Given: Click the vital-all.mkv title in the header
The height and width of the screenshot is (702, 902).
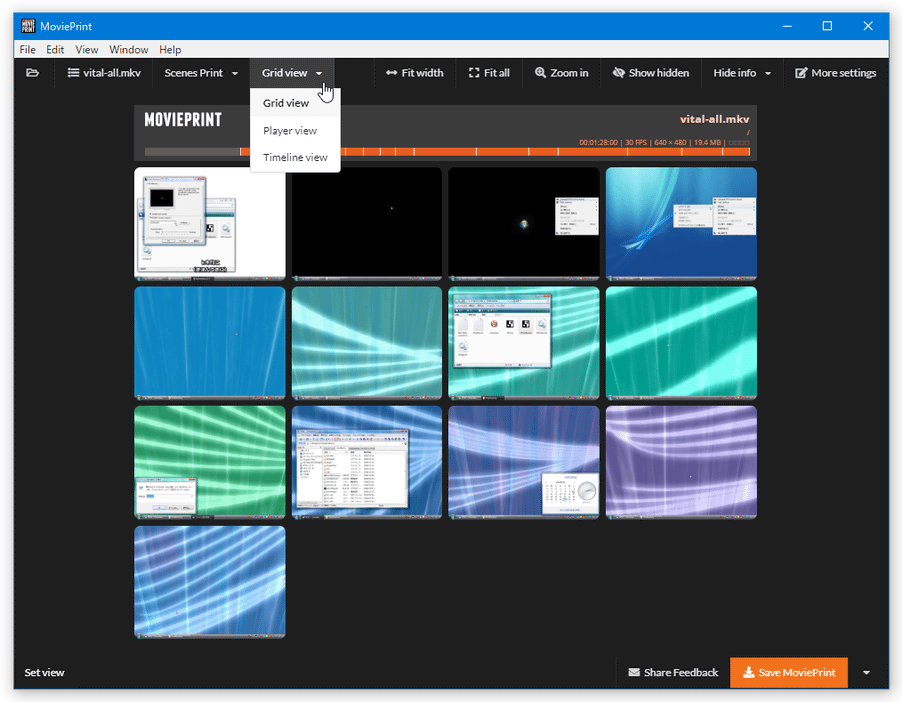Looking at the screenshot, I should pos(714,119).
